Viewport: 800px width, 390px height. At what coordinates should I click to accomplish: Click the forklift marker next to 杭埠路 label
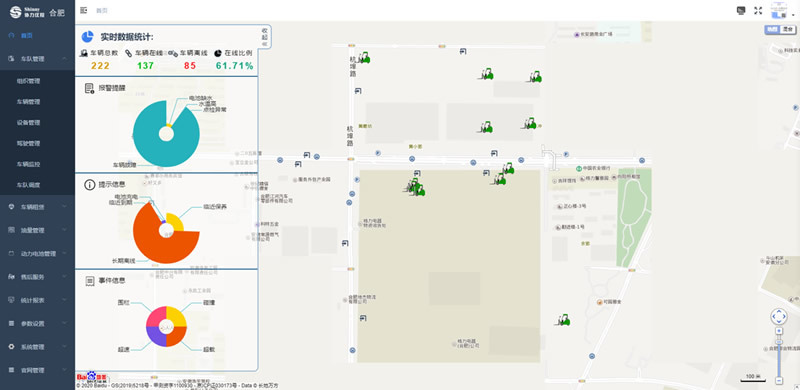coord(363,58)
